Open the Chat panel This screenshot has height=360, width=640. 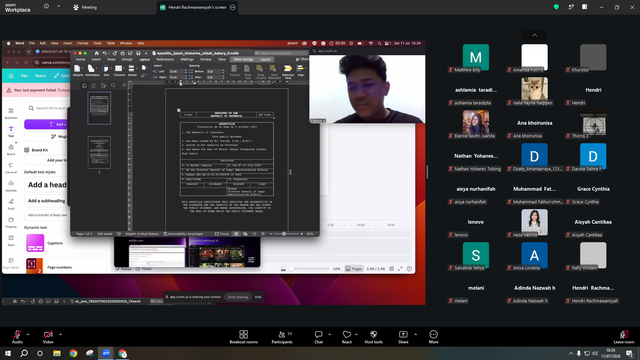coord(318,337)
